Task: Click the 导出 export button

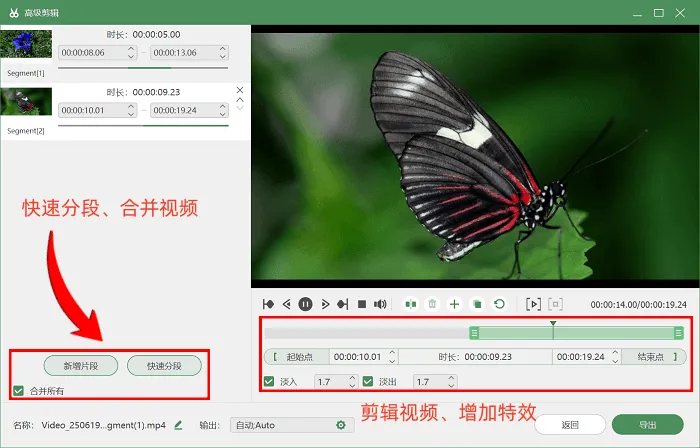Action: pyautogui.click(x=647, y=425)
